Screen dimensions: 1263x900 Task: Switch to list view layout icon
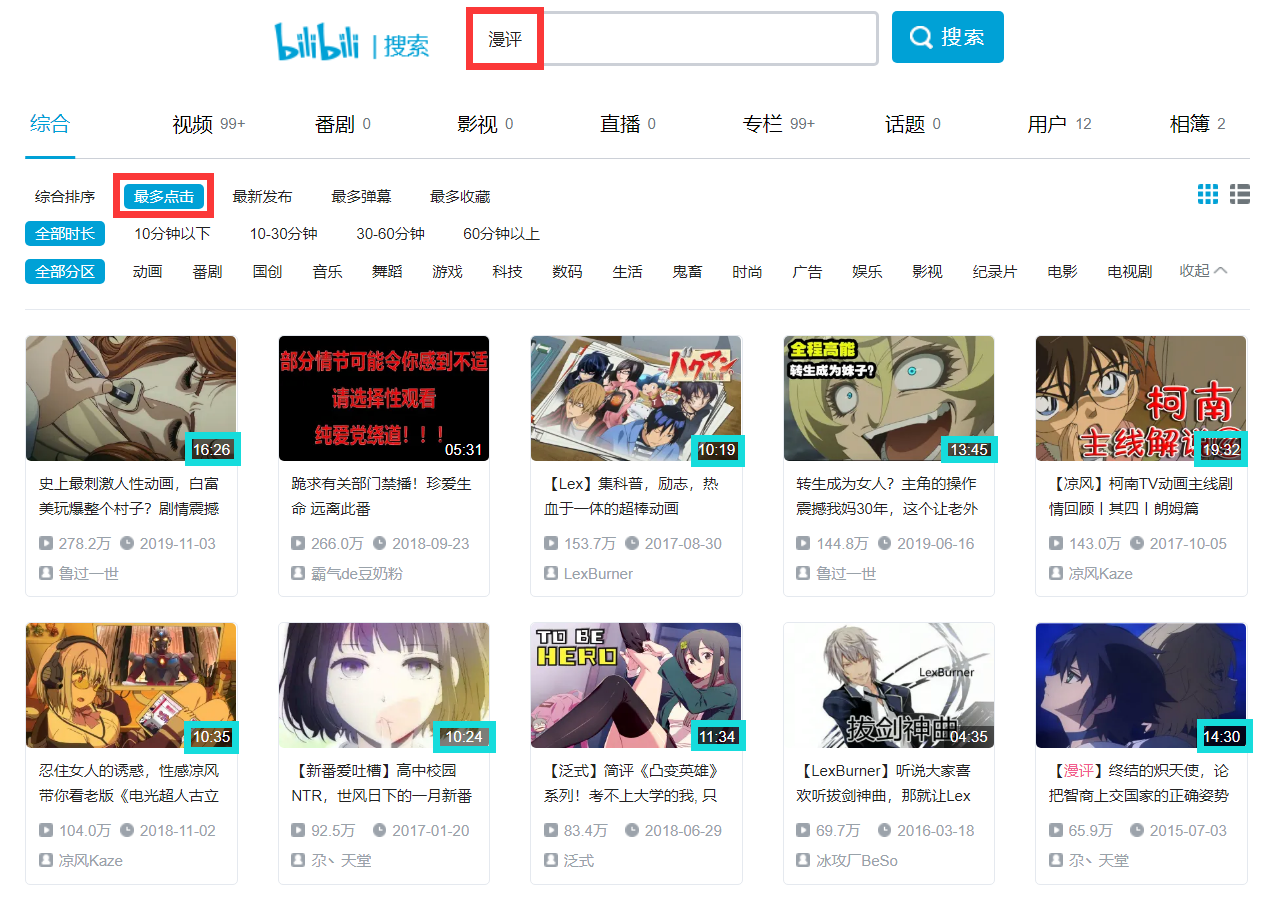1240,194
